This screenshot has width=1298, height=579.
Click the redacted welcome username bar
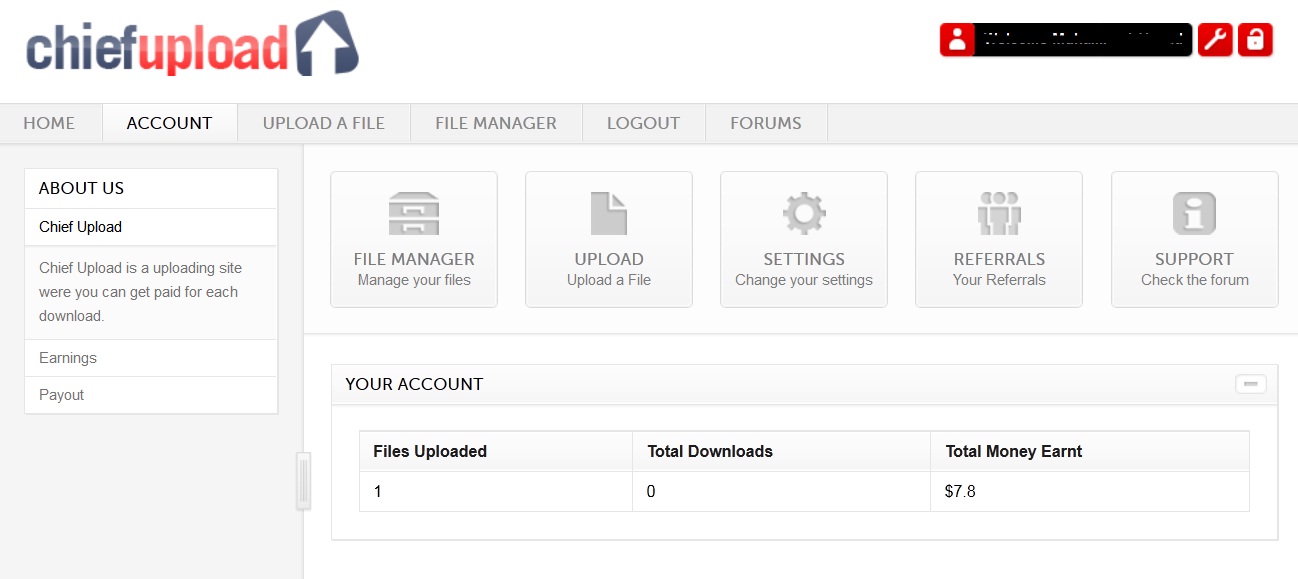coord(1083,40)
